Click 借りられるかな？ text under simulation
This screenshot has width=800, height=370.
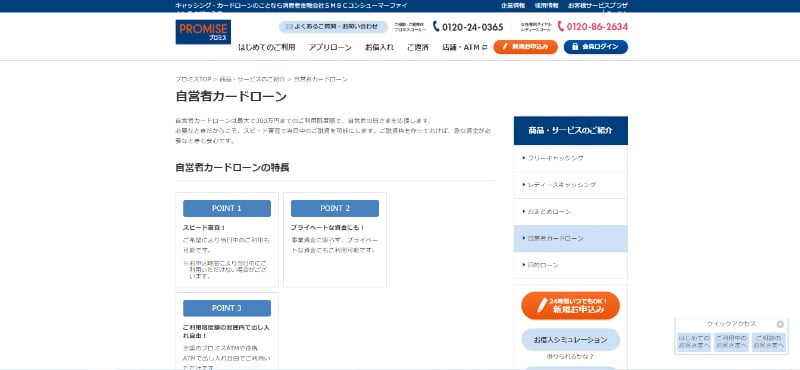[x=570, y=357]
